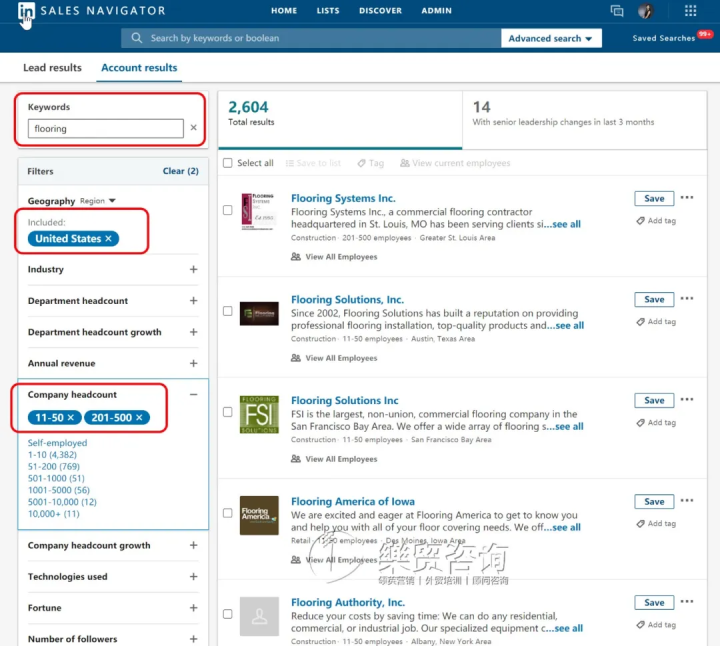
Task: Click the search magnifier icon
Action: pyautogui.click(x=136, y=38)
